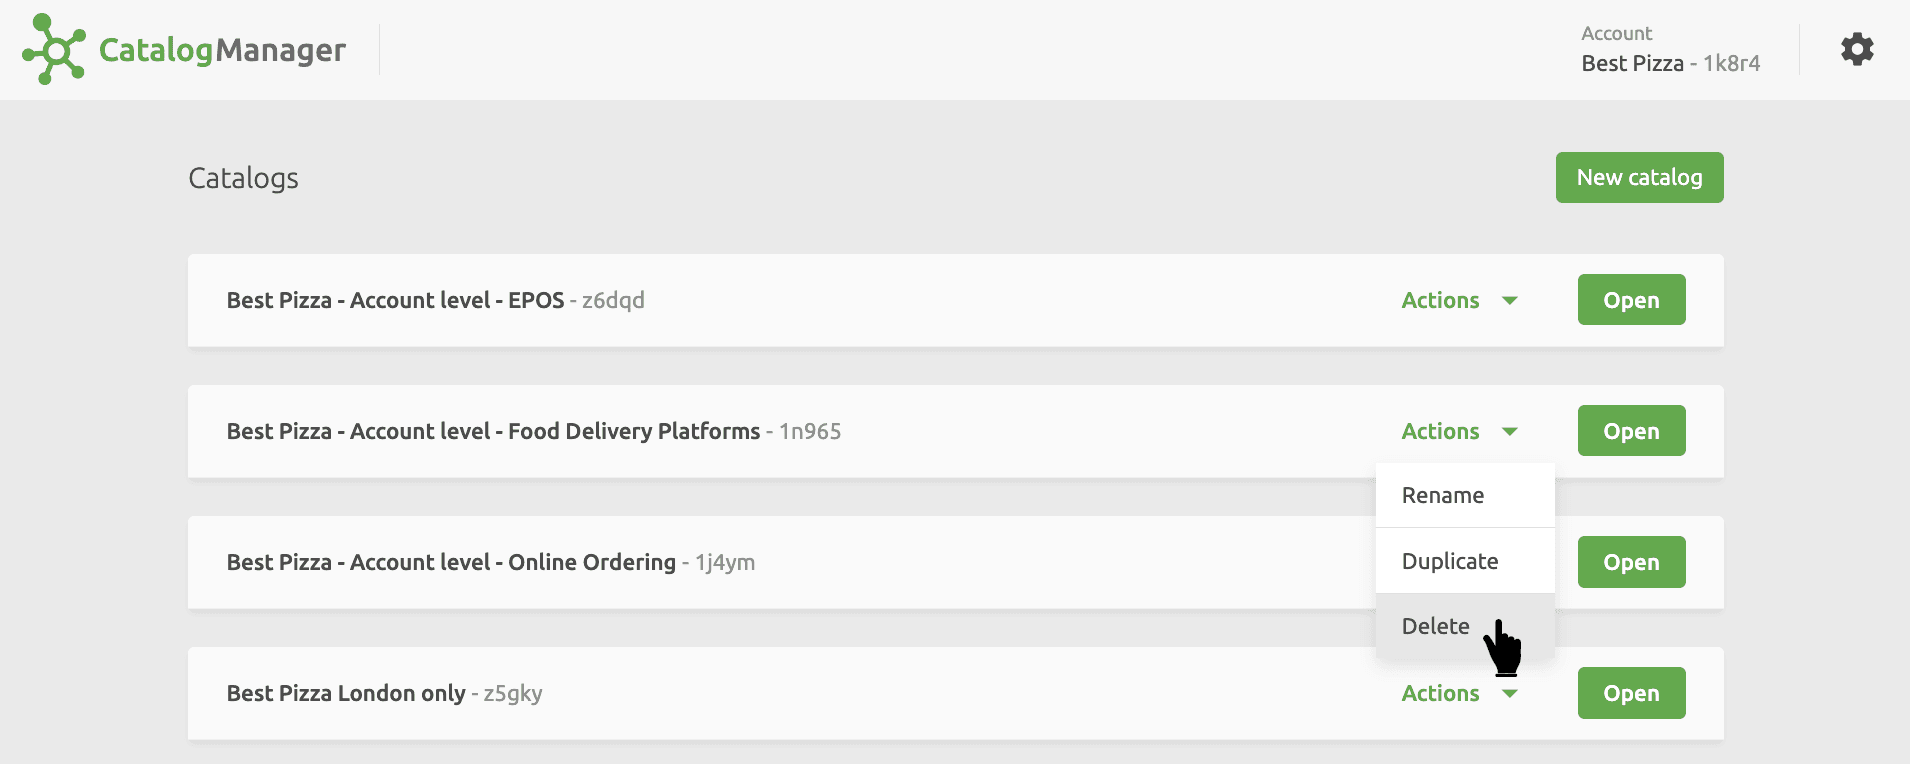Click the green molecule icon in the header
Screen dimensions: 1910x764
tap(55, 48)
